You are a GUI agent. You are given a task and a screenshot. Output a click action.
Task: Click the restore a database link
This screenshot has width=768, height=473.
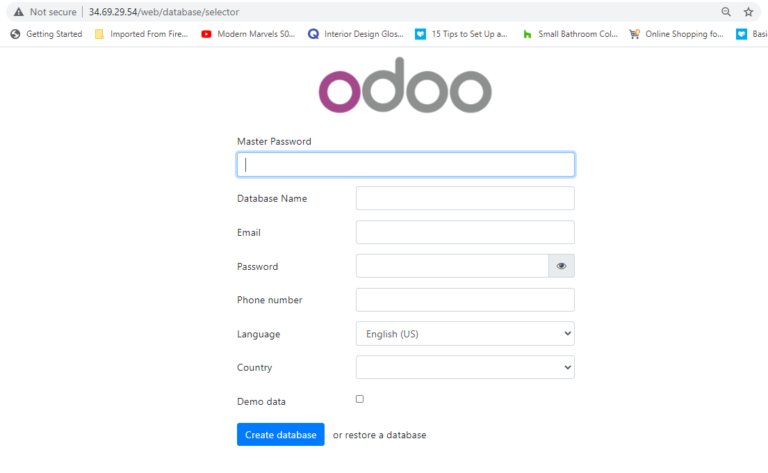pos(386,435)
